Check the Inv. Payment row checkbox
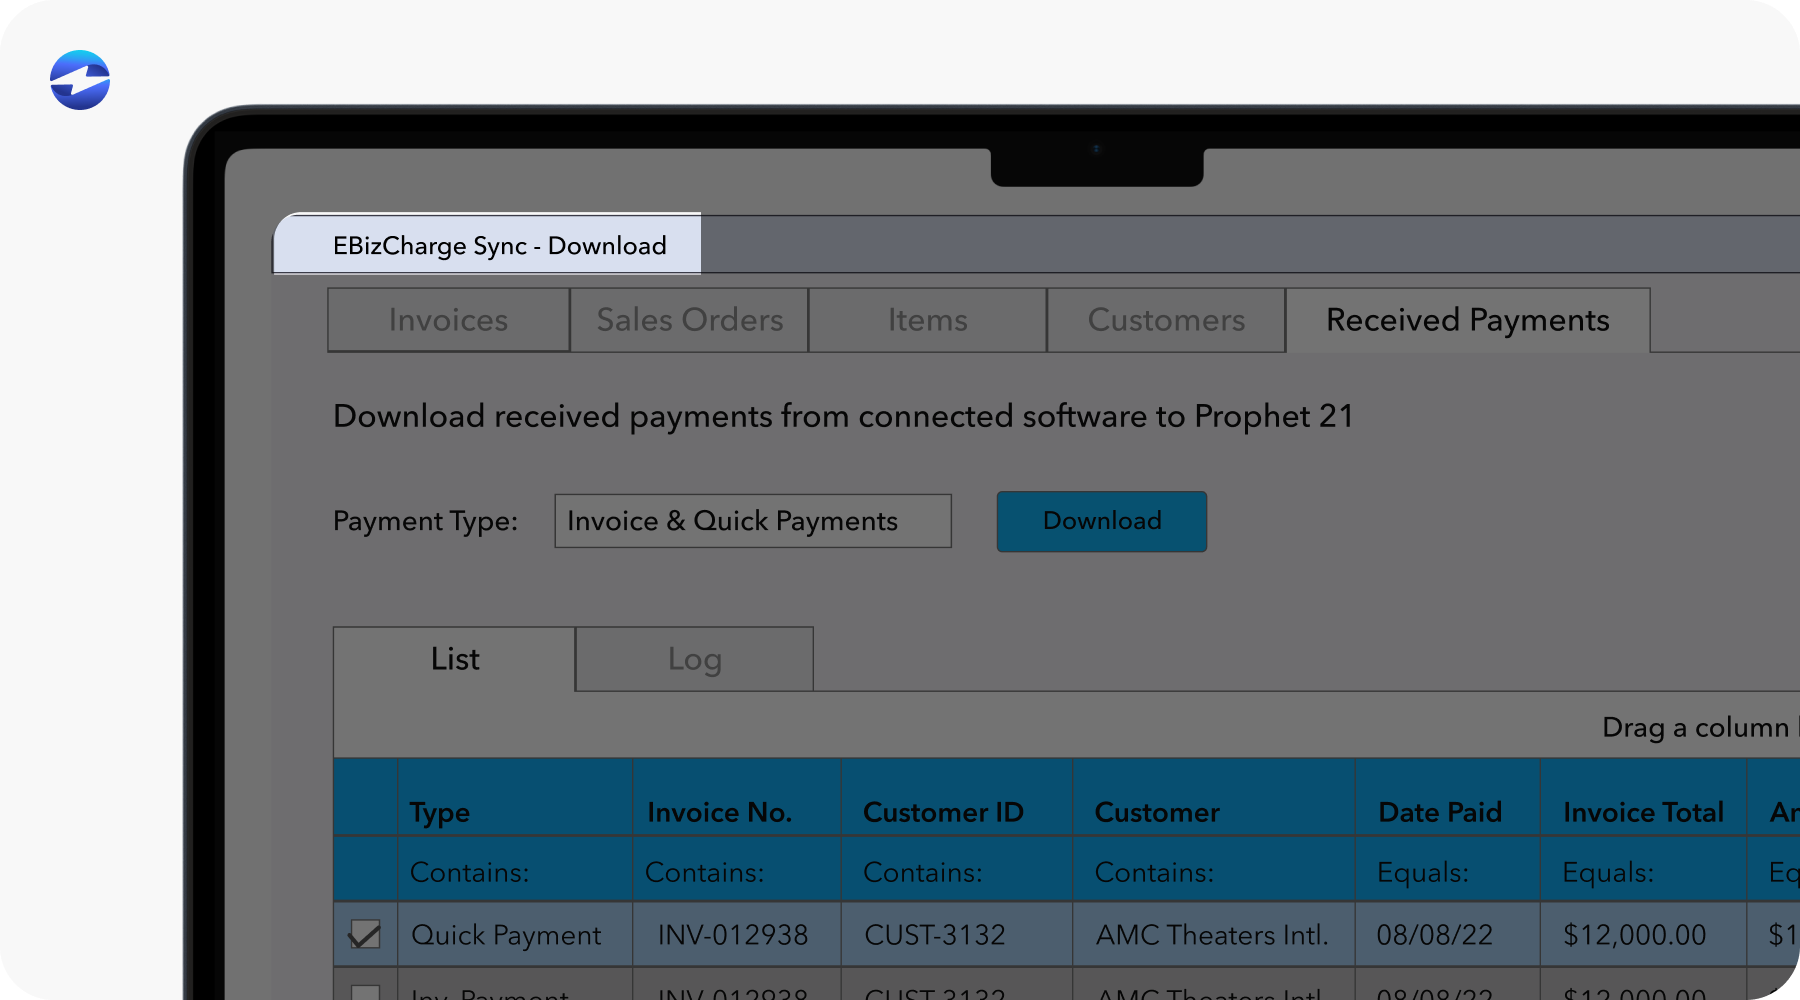The height and width of the screenshot is (1000, 1800). pos(365,993)
